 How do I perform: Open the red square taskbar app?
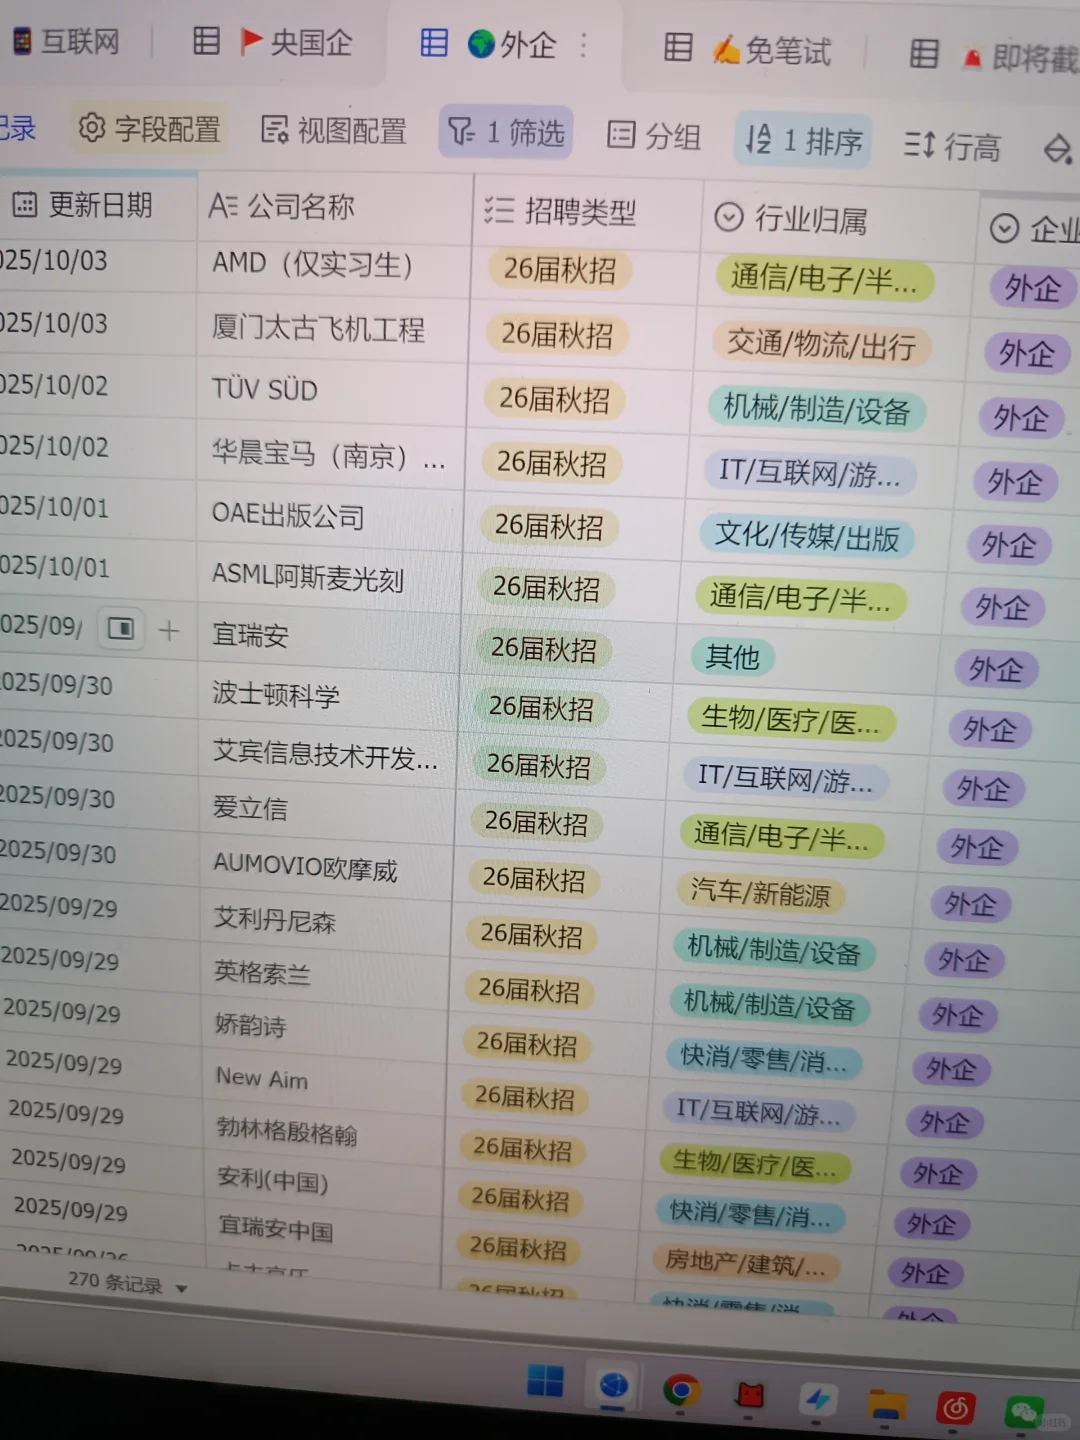click(x=749, y=1396)
